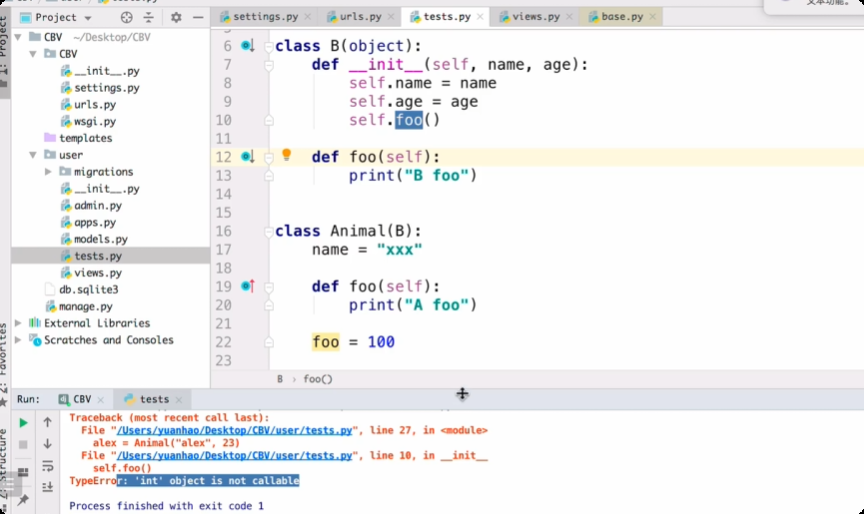Close the tests run tab
This screenshot has width=864, height=514.
(x=179, y=400)
